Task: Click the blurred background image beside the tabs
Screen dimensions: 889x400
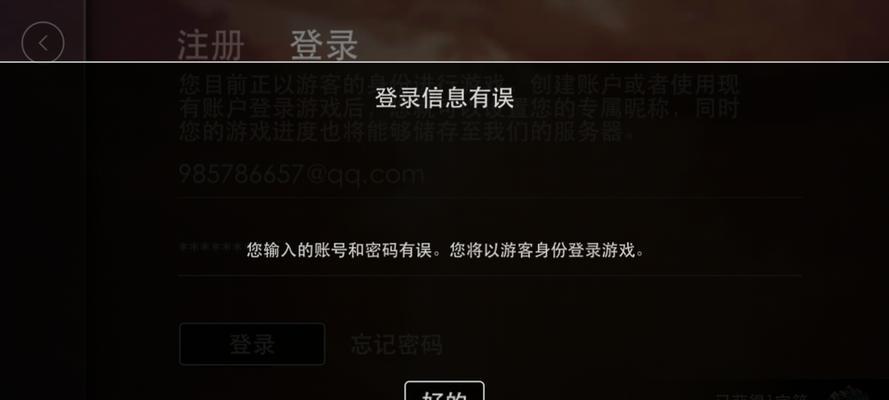Action: coord(624,29)
